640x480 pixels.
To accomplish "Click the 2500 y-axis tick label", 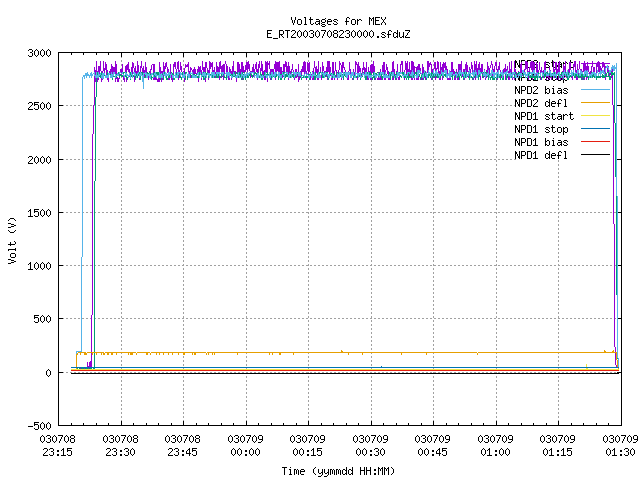I will 40,106.
